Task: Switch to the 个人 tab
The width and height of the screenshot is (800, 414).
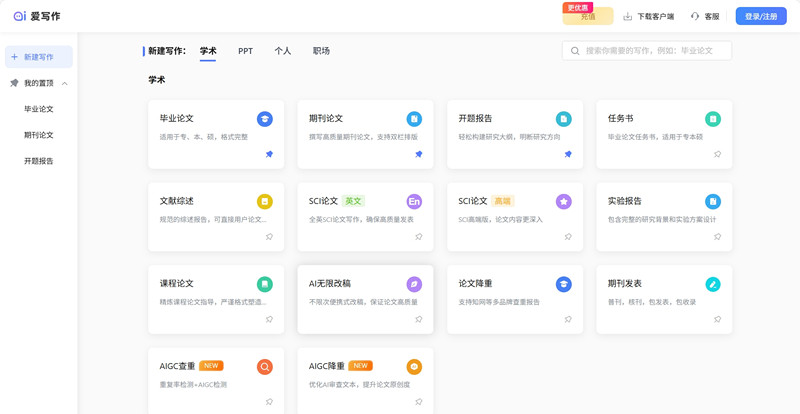Action: [283, 51]
